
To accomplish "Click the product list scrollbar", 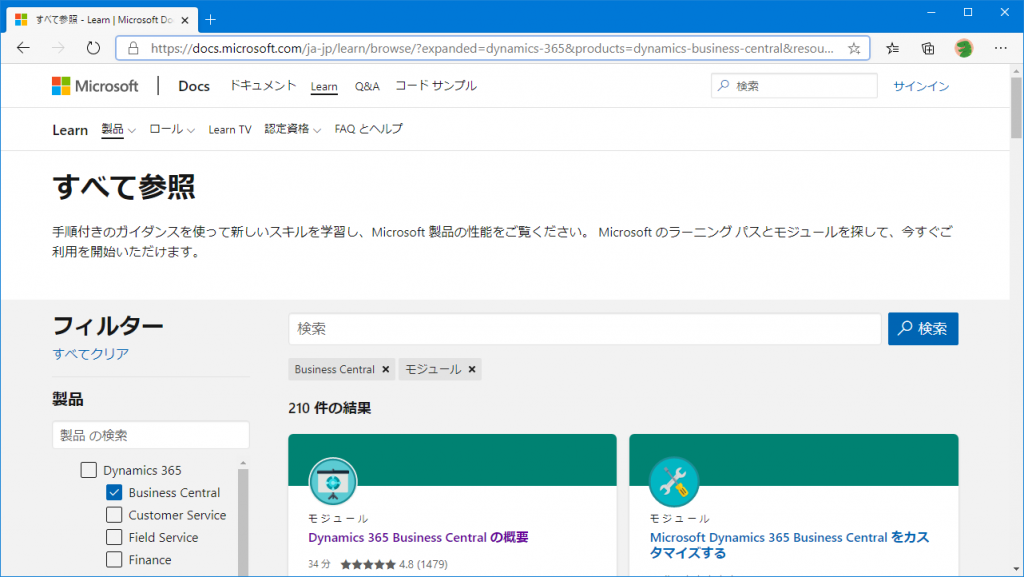I will (x=243, y=522).
